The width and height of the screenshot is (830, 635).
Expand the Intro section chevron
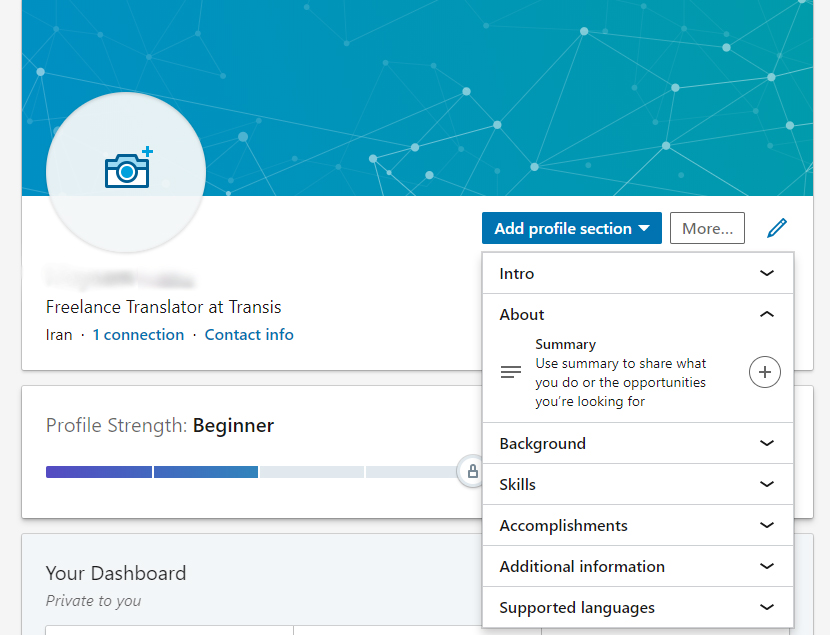(767, 273)
